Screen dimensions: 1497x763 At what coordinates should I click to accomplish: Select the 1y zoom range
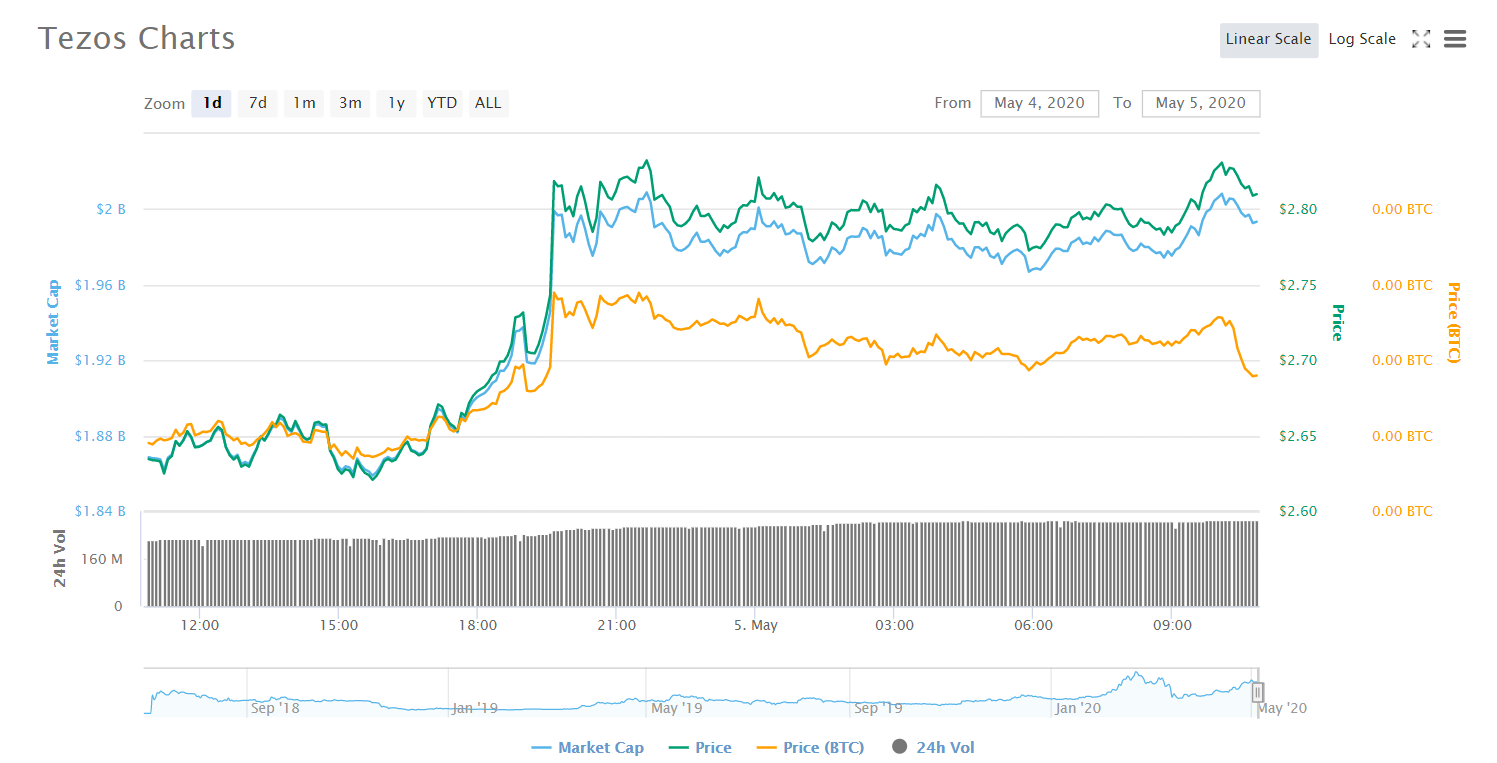click(x=396, y=103)
